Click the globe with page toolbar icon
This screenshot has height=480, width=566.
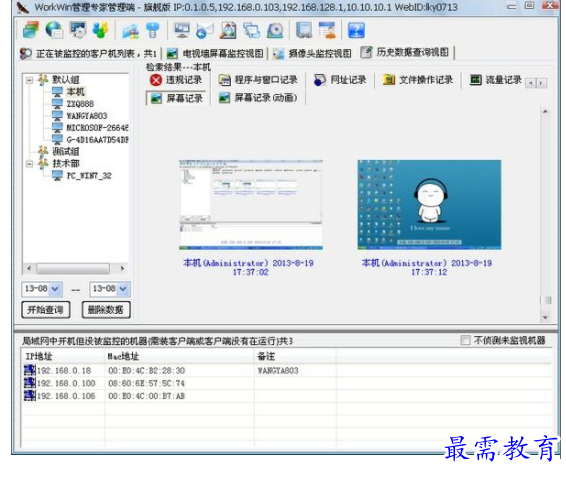54,30
